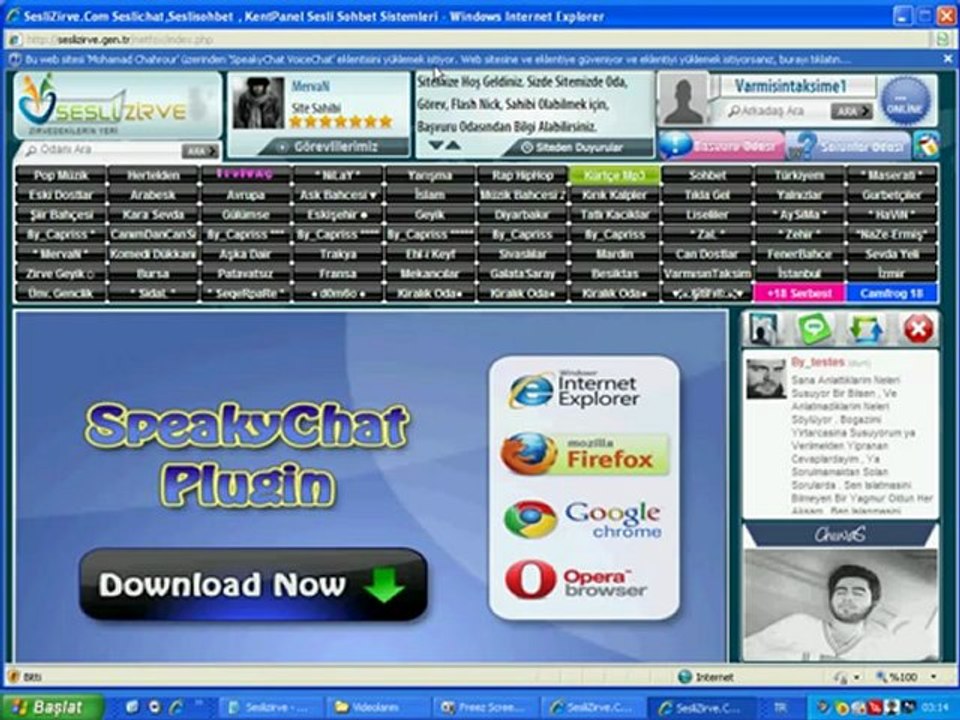Close the plugin information bar
960x720 pixels.
click(x=947, y=59)
